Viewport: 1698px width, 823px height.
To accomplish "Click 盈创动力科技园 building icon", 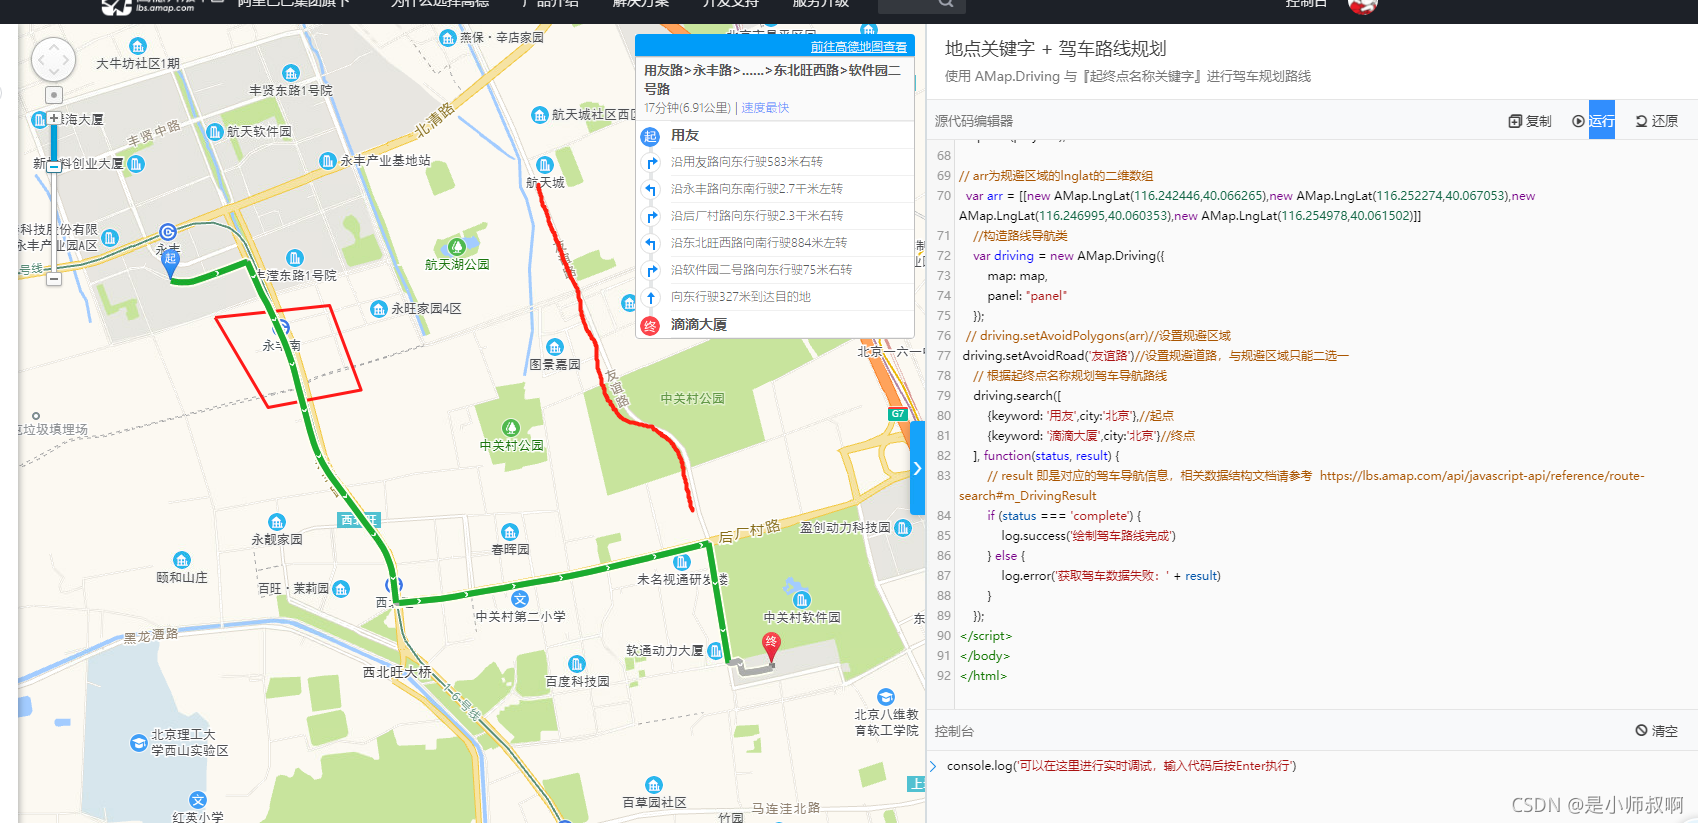I will (903, 527).
